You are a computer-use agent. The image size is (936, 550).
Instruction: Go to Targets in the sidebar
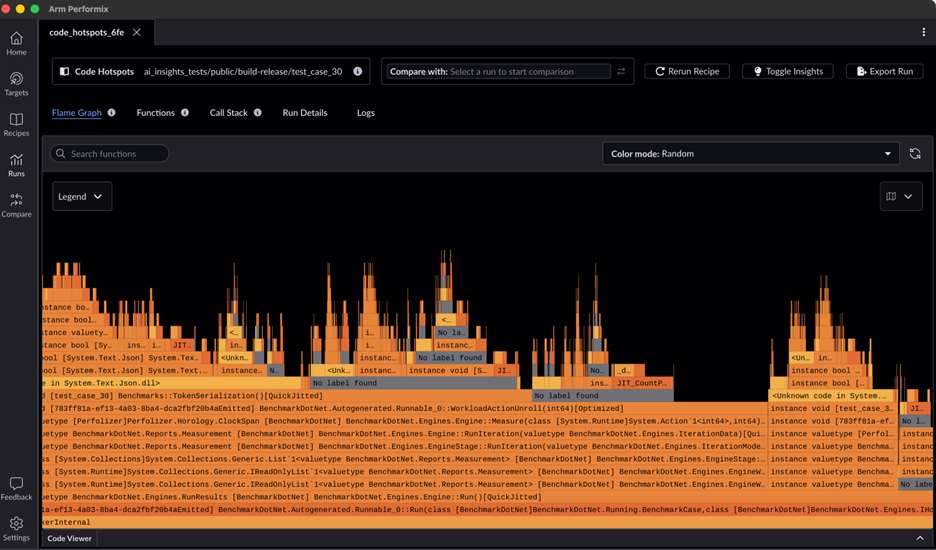point(16,84)
